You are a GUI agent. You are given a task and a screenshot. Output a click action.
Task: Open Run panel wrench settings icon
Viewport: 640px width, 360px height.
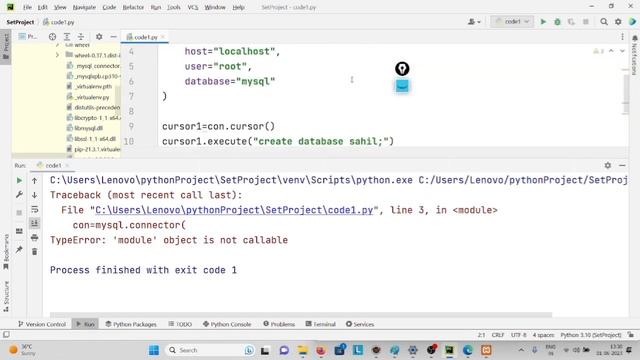click(x=19, y=195)
